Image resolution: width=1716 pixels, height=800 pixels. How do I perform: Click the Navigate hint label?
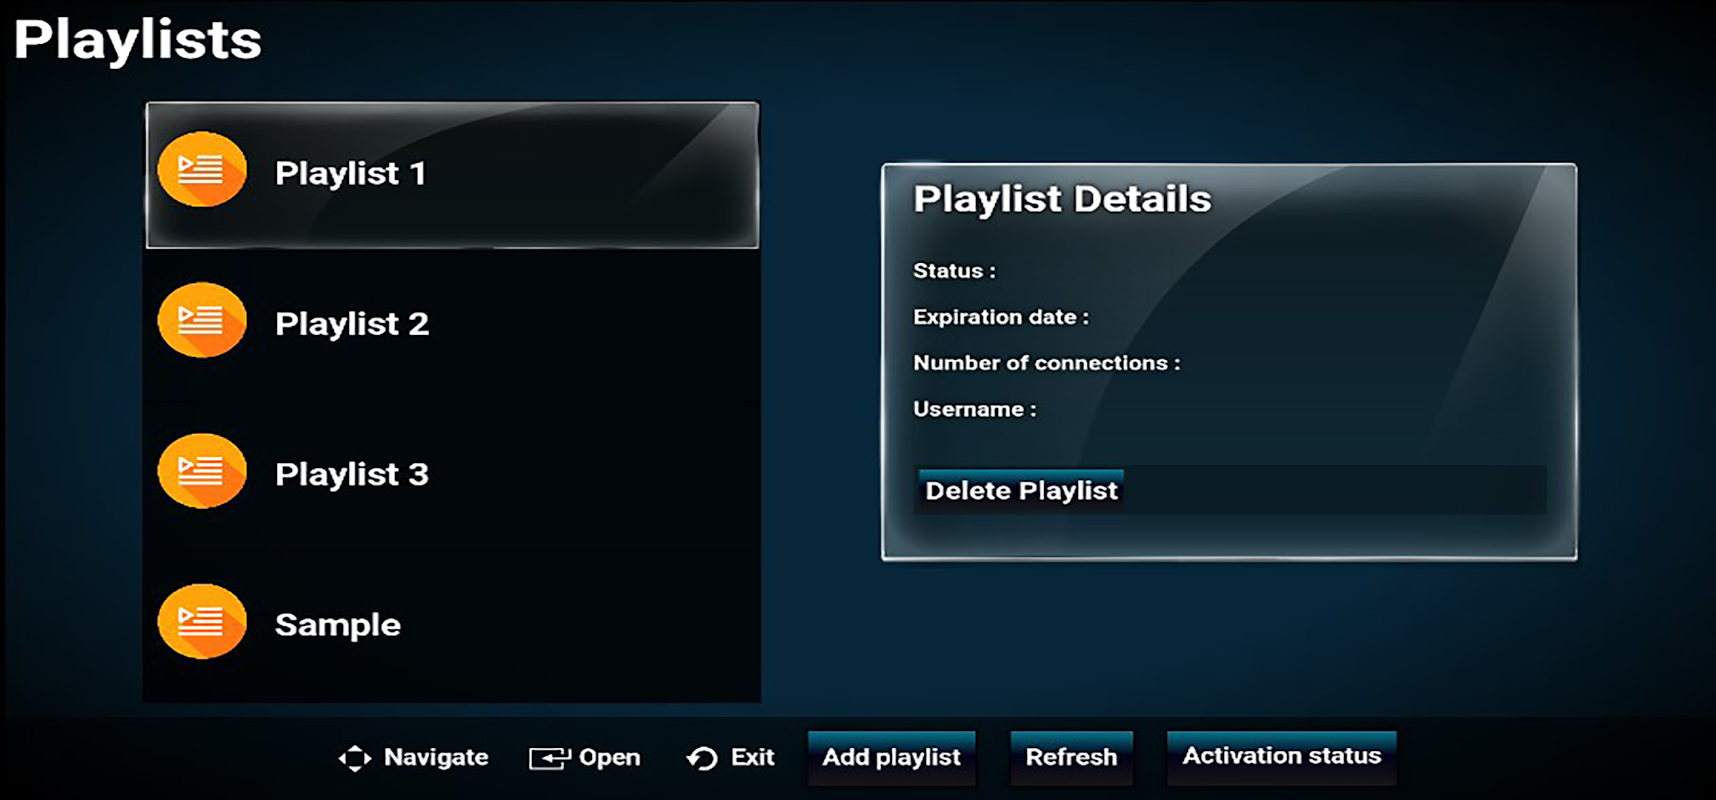pyautogui.click(x=436, y=758)
